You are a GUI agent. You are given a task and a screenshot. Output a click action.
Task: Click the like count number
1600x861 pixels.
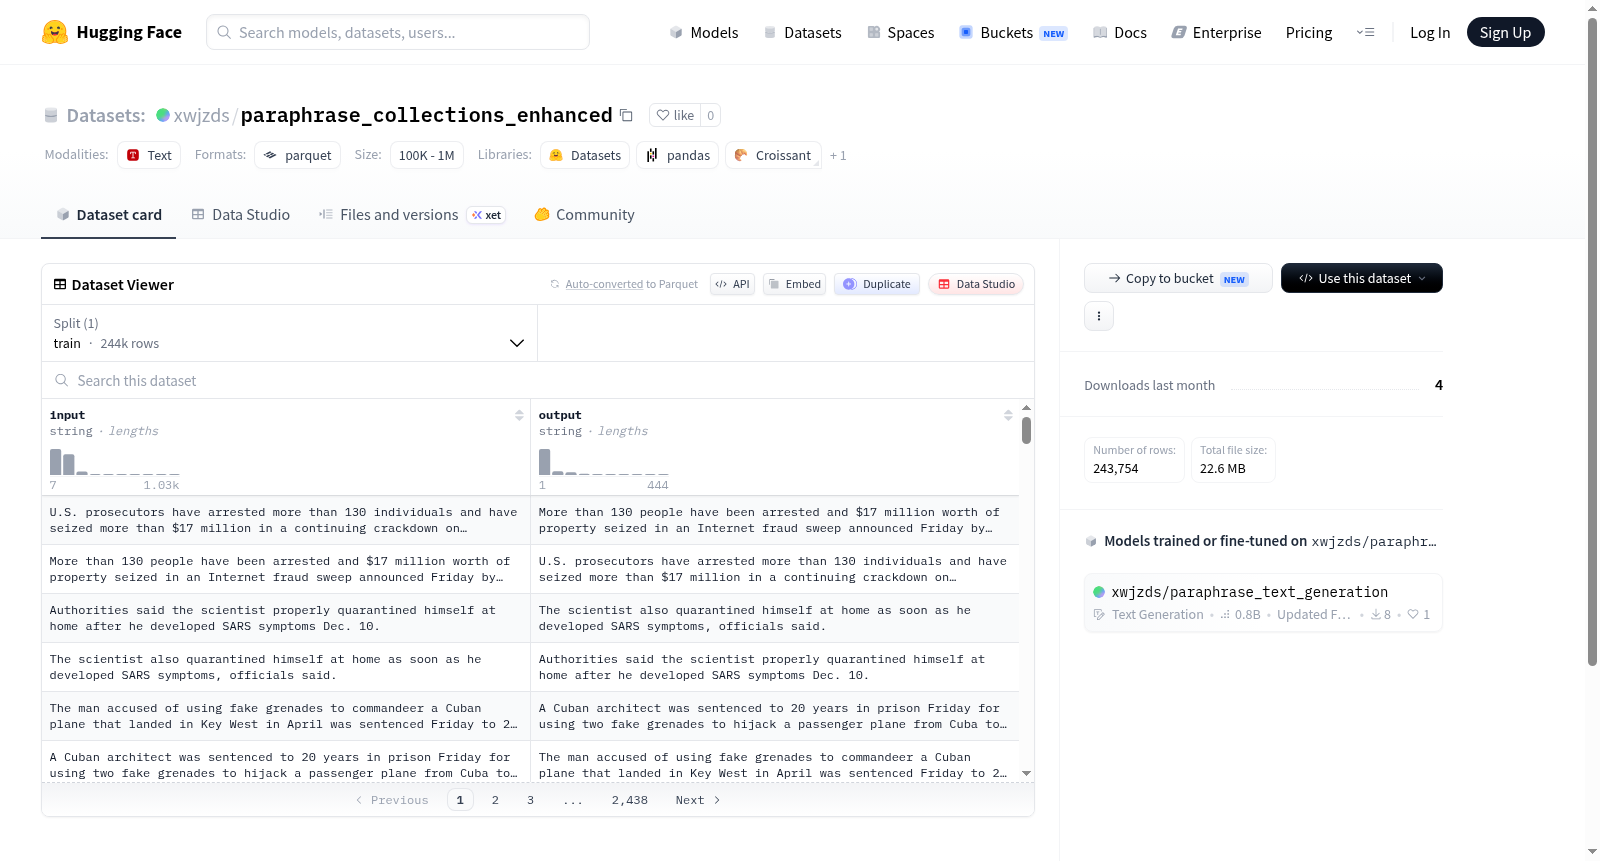click(711, 115)
